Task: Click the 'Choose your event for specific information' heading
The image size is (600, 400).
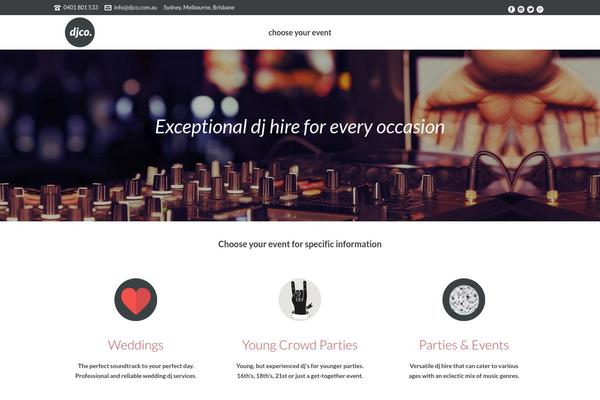Action: pyautogui.click(x=300, y=244)
